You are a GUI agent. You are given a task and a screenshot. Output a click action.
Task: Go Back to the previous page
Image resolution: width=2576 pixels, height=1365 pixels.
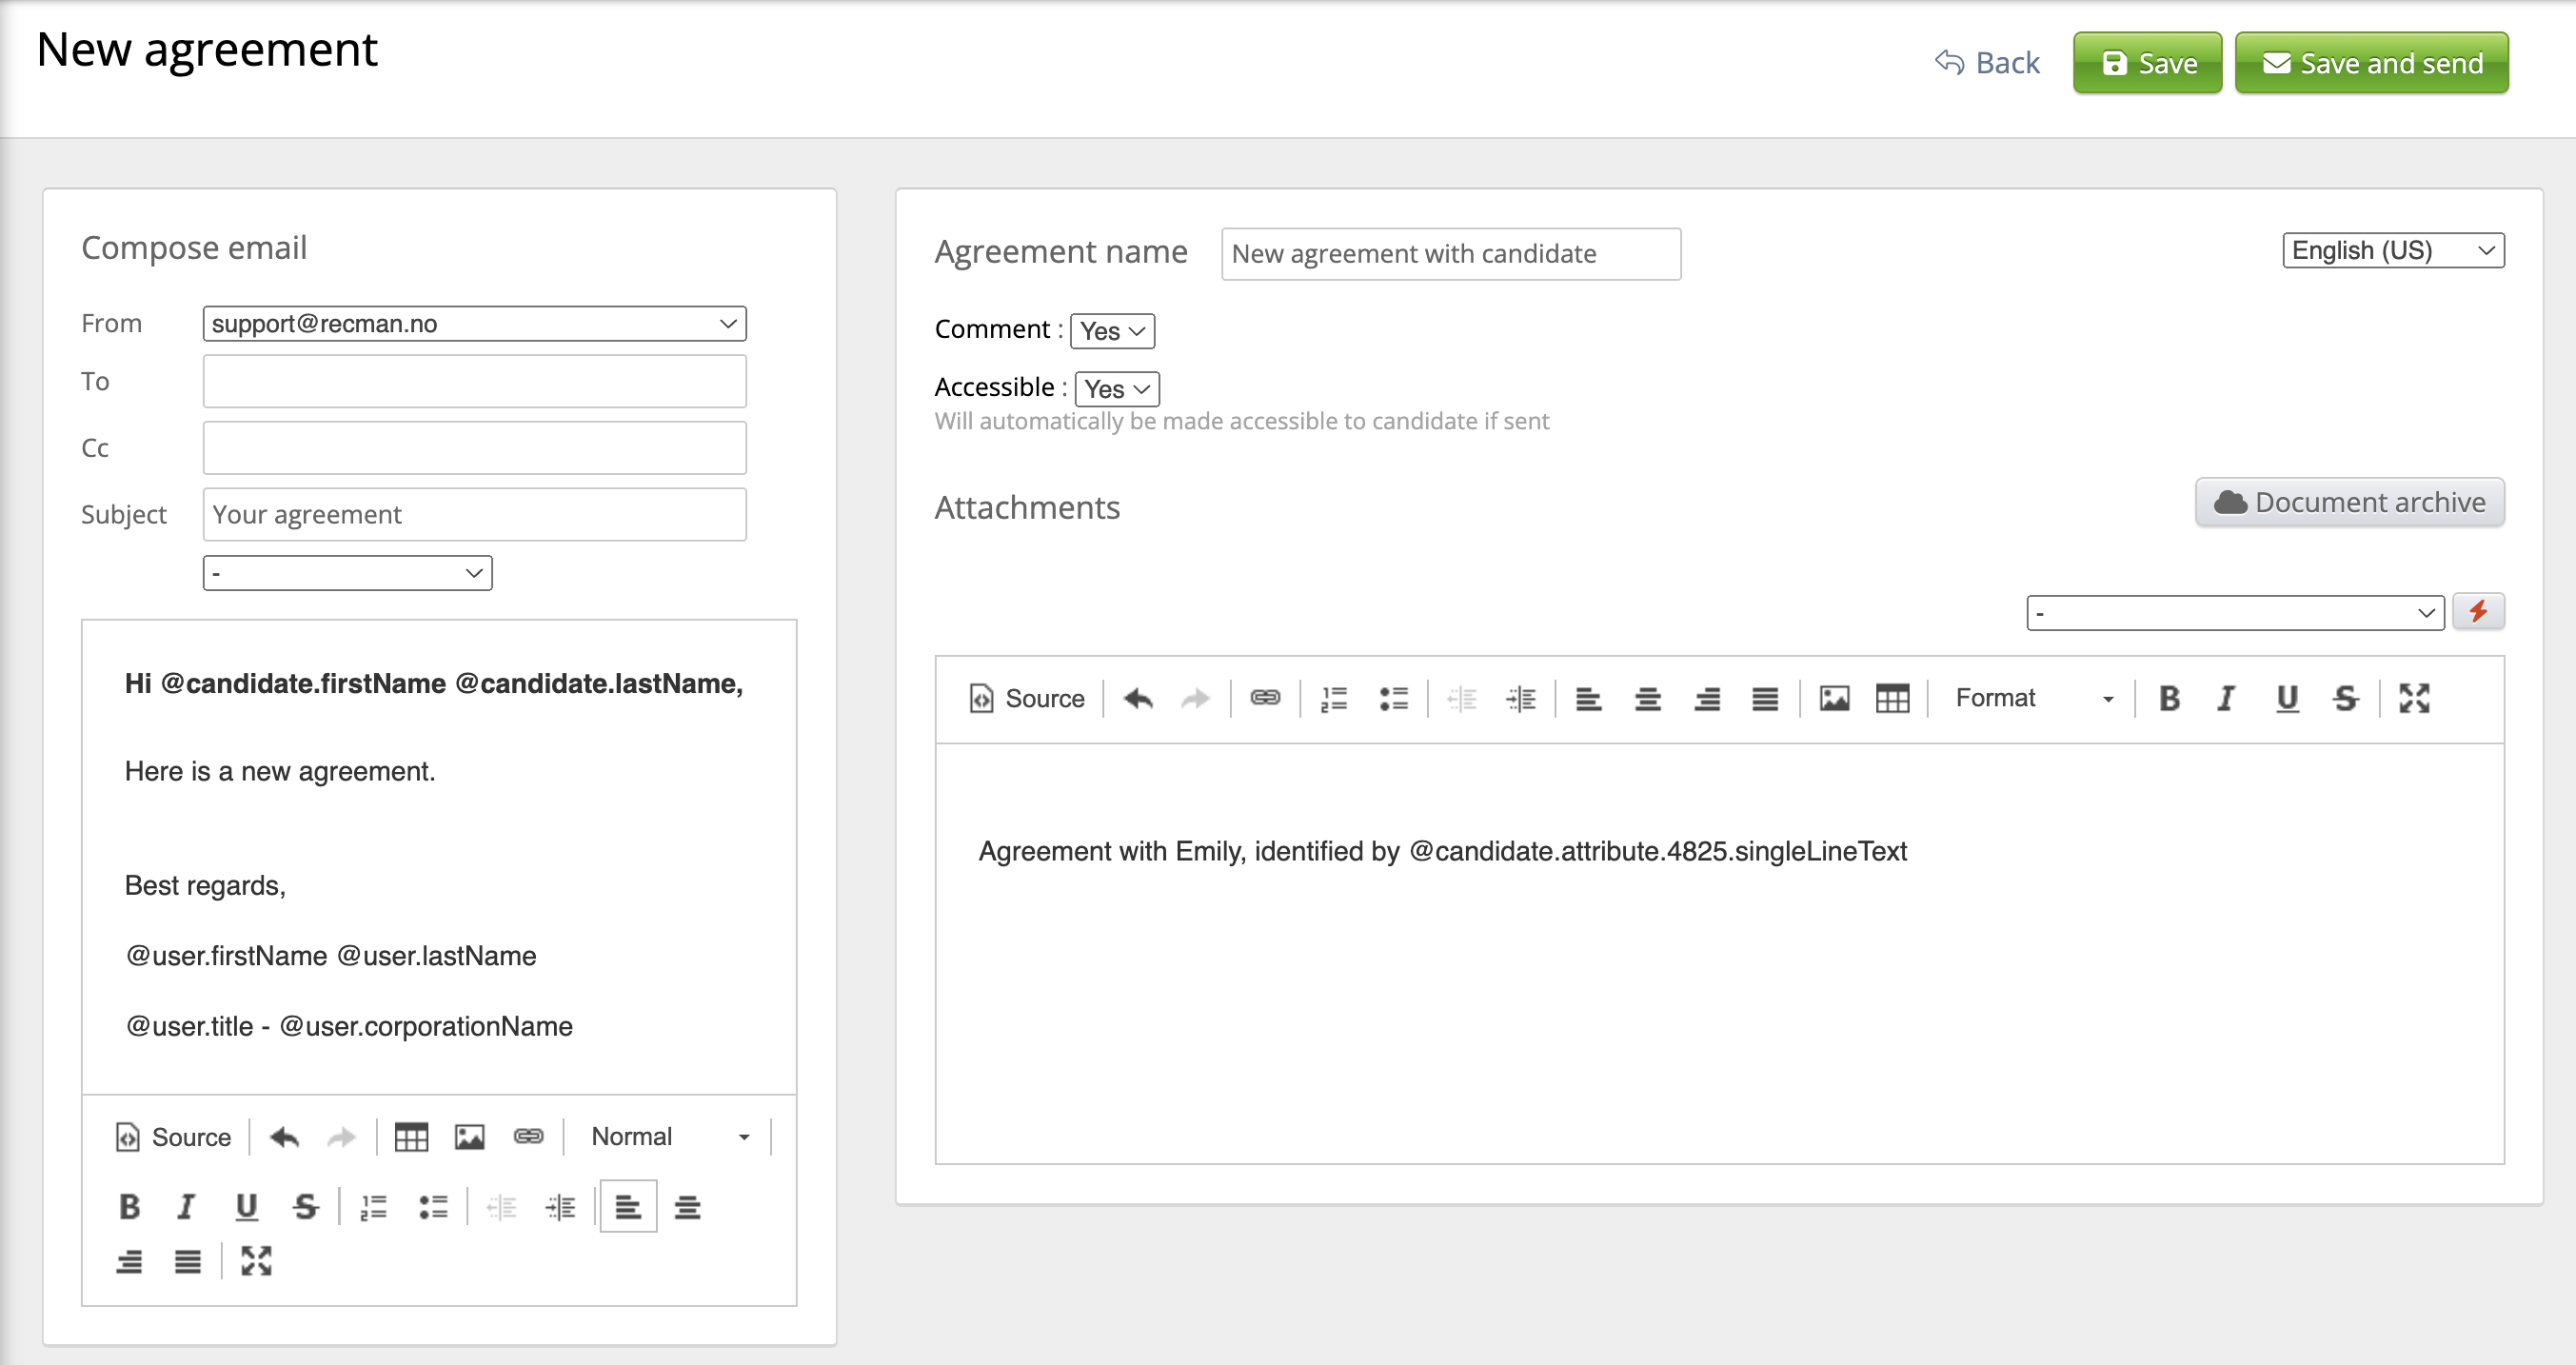[x=1986, y=63]
